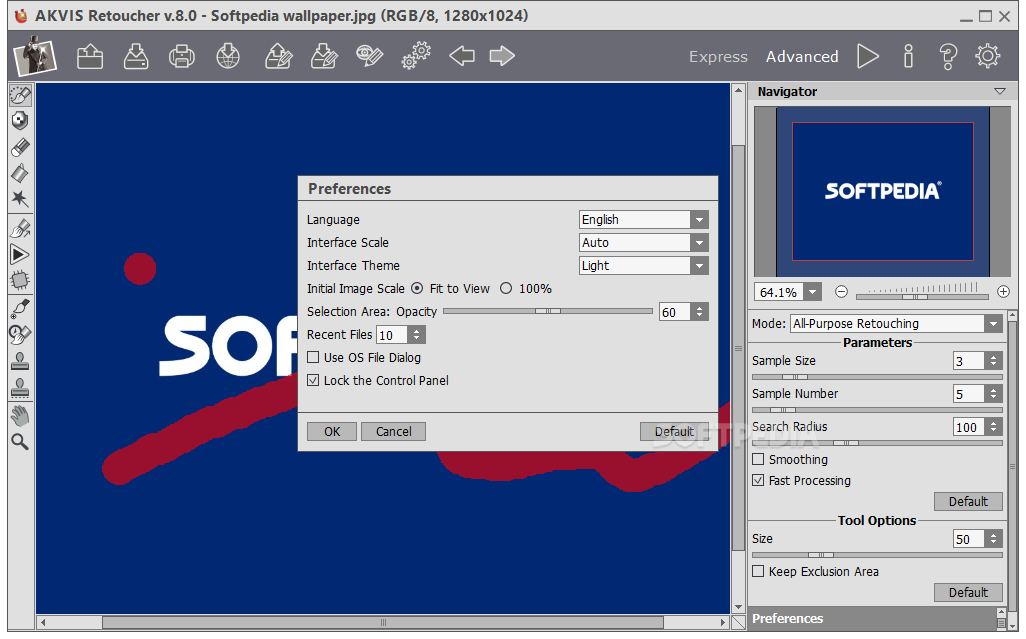The height and width of the screenshot is (639, 1026).
Task: Select the Selection Brush tool
Action: 20,95
